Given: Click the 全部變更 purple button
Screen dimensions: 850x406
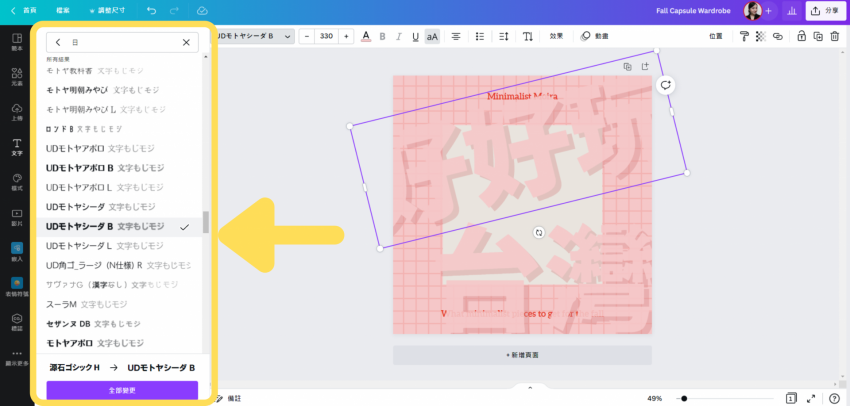Looking at the screenshot, I should click(x=122, y=390).
